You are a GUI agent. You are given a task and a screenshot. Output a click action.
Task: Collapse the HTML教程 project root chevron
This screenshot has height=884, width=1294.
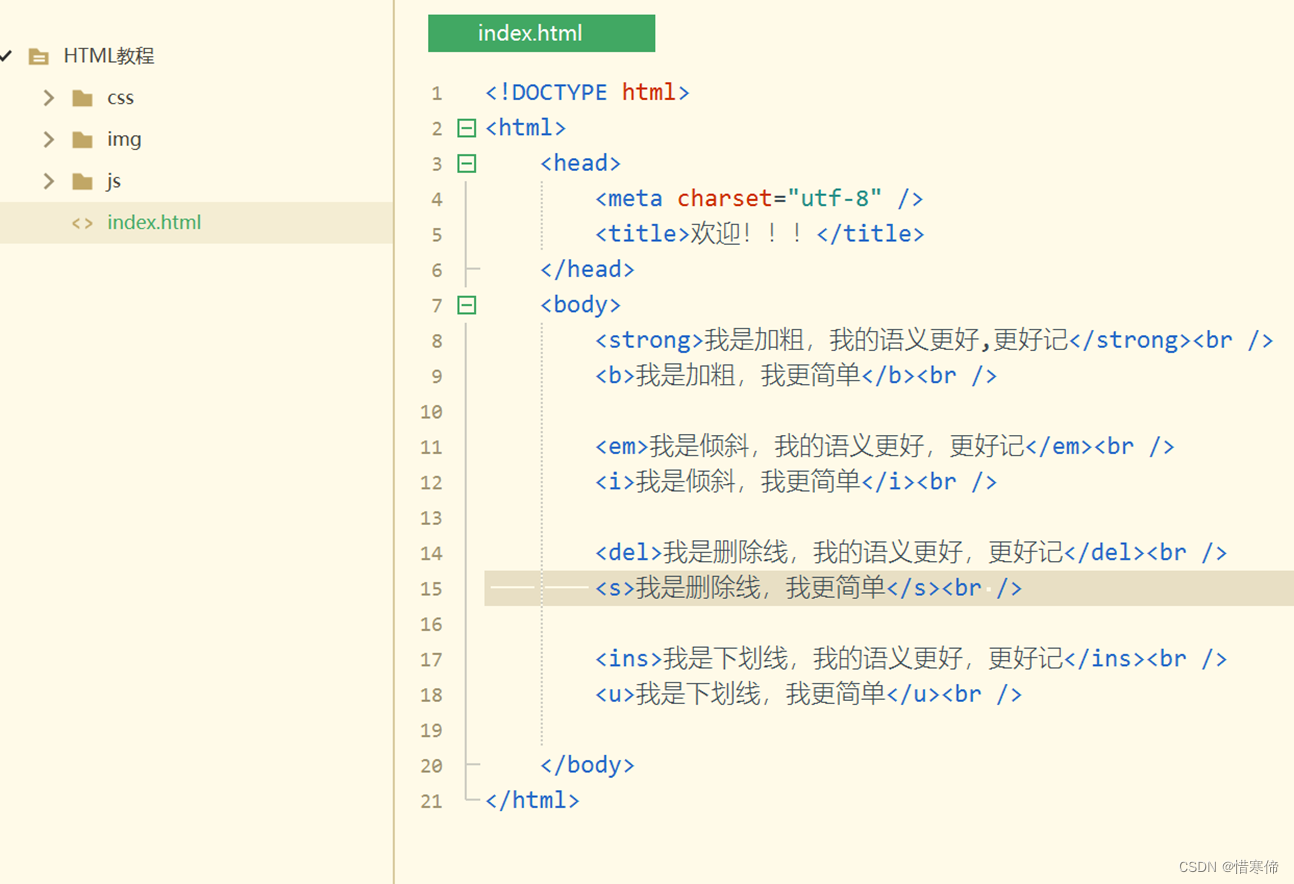click(x=5, y=56)
